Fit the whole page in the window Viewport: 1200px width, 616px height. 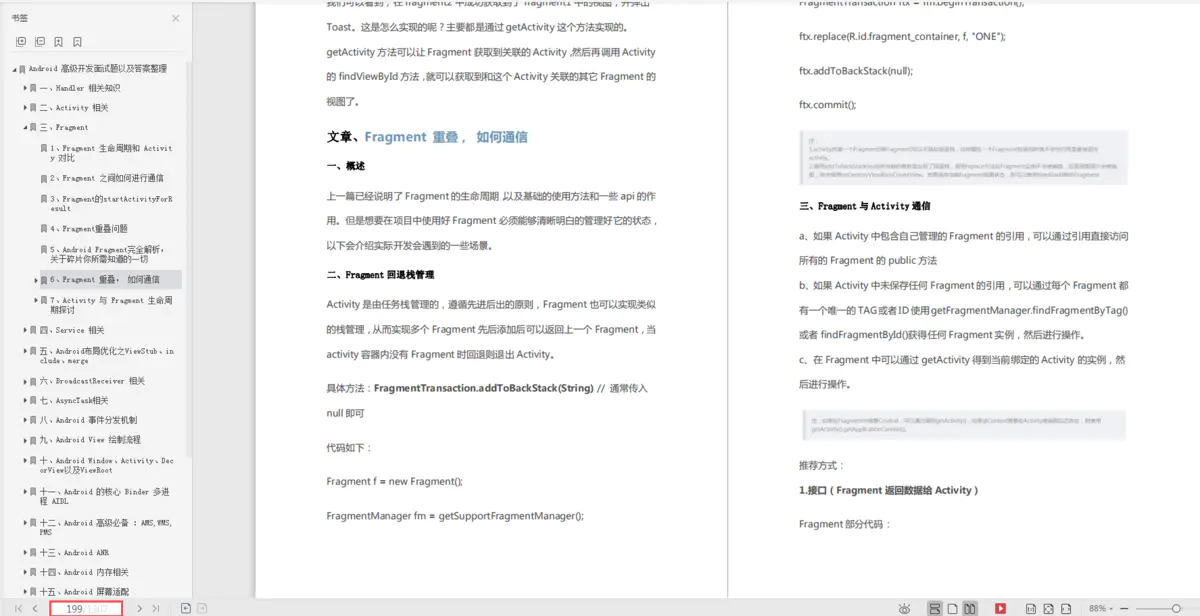tap(1048, 608)
